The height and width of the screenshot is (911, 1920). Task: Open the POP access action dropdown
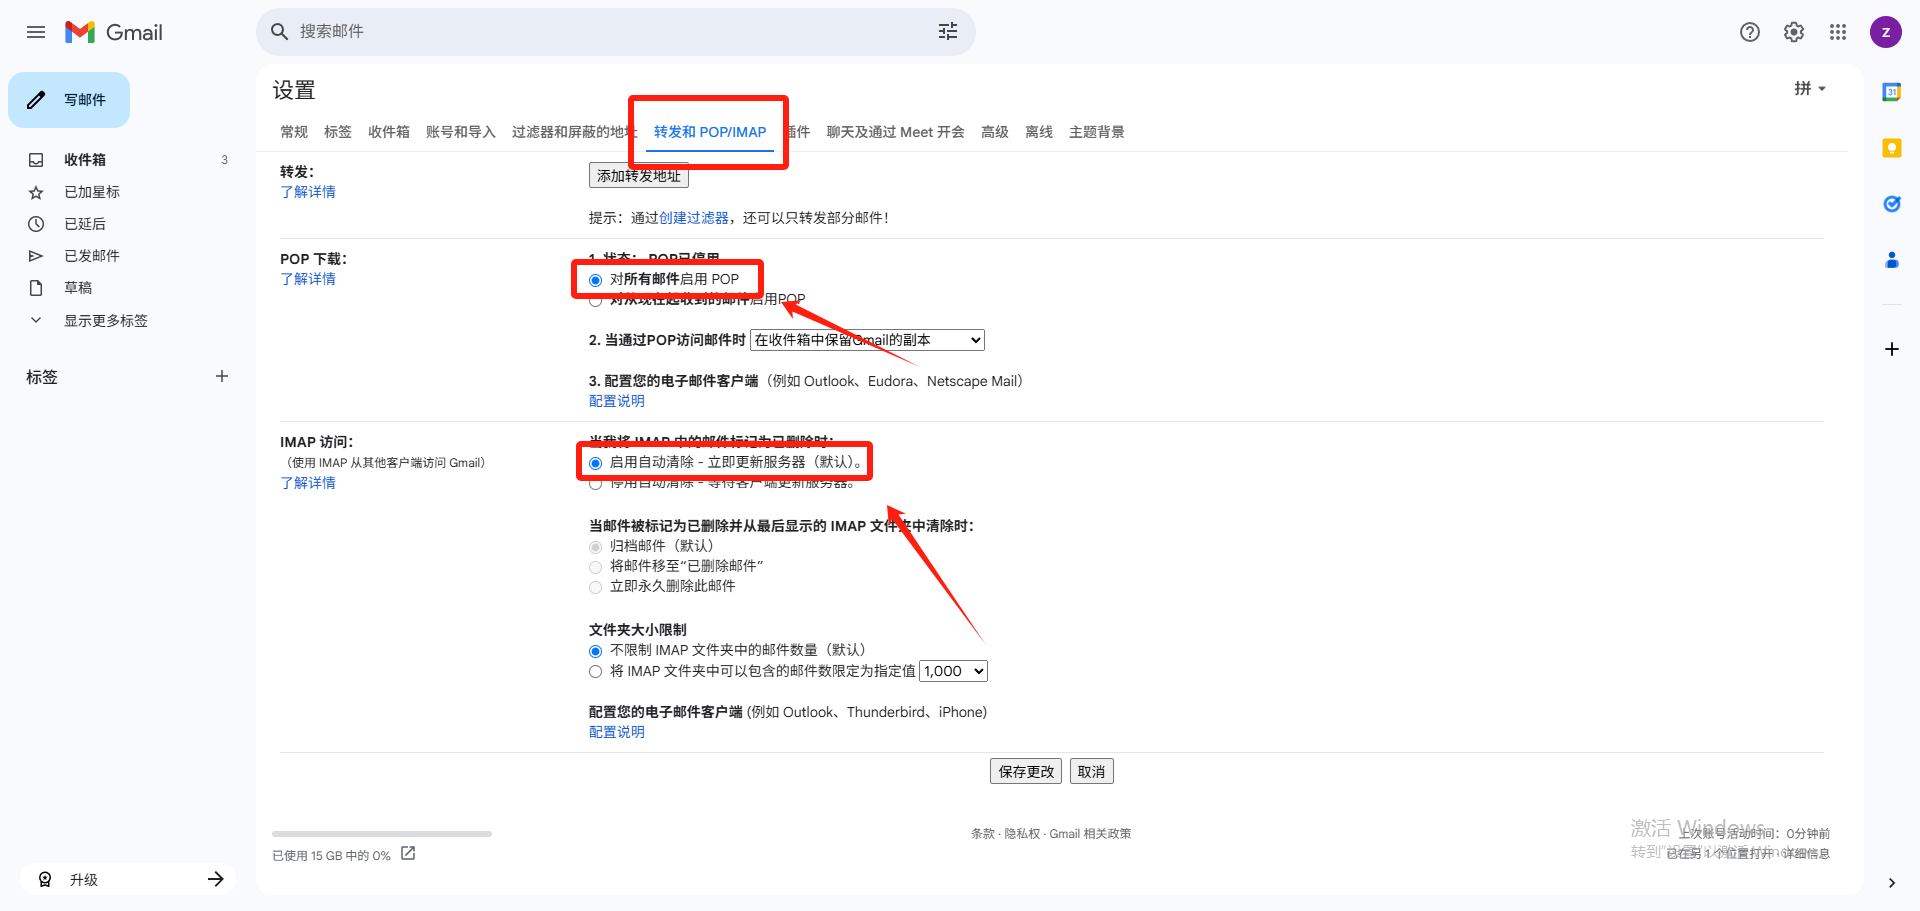point(867,340)
